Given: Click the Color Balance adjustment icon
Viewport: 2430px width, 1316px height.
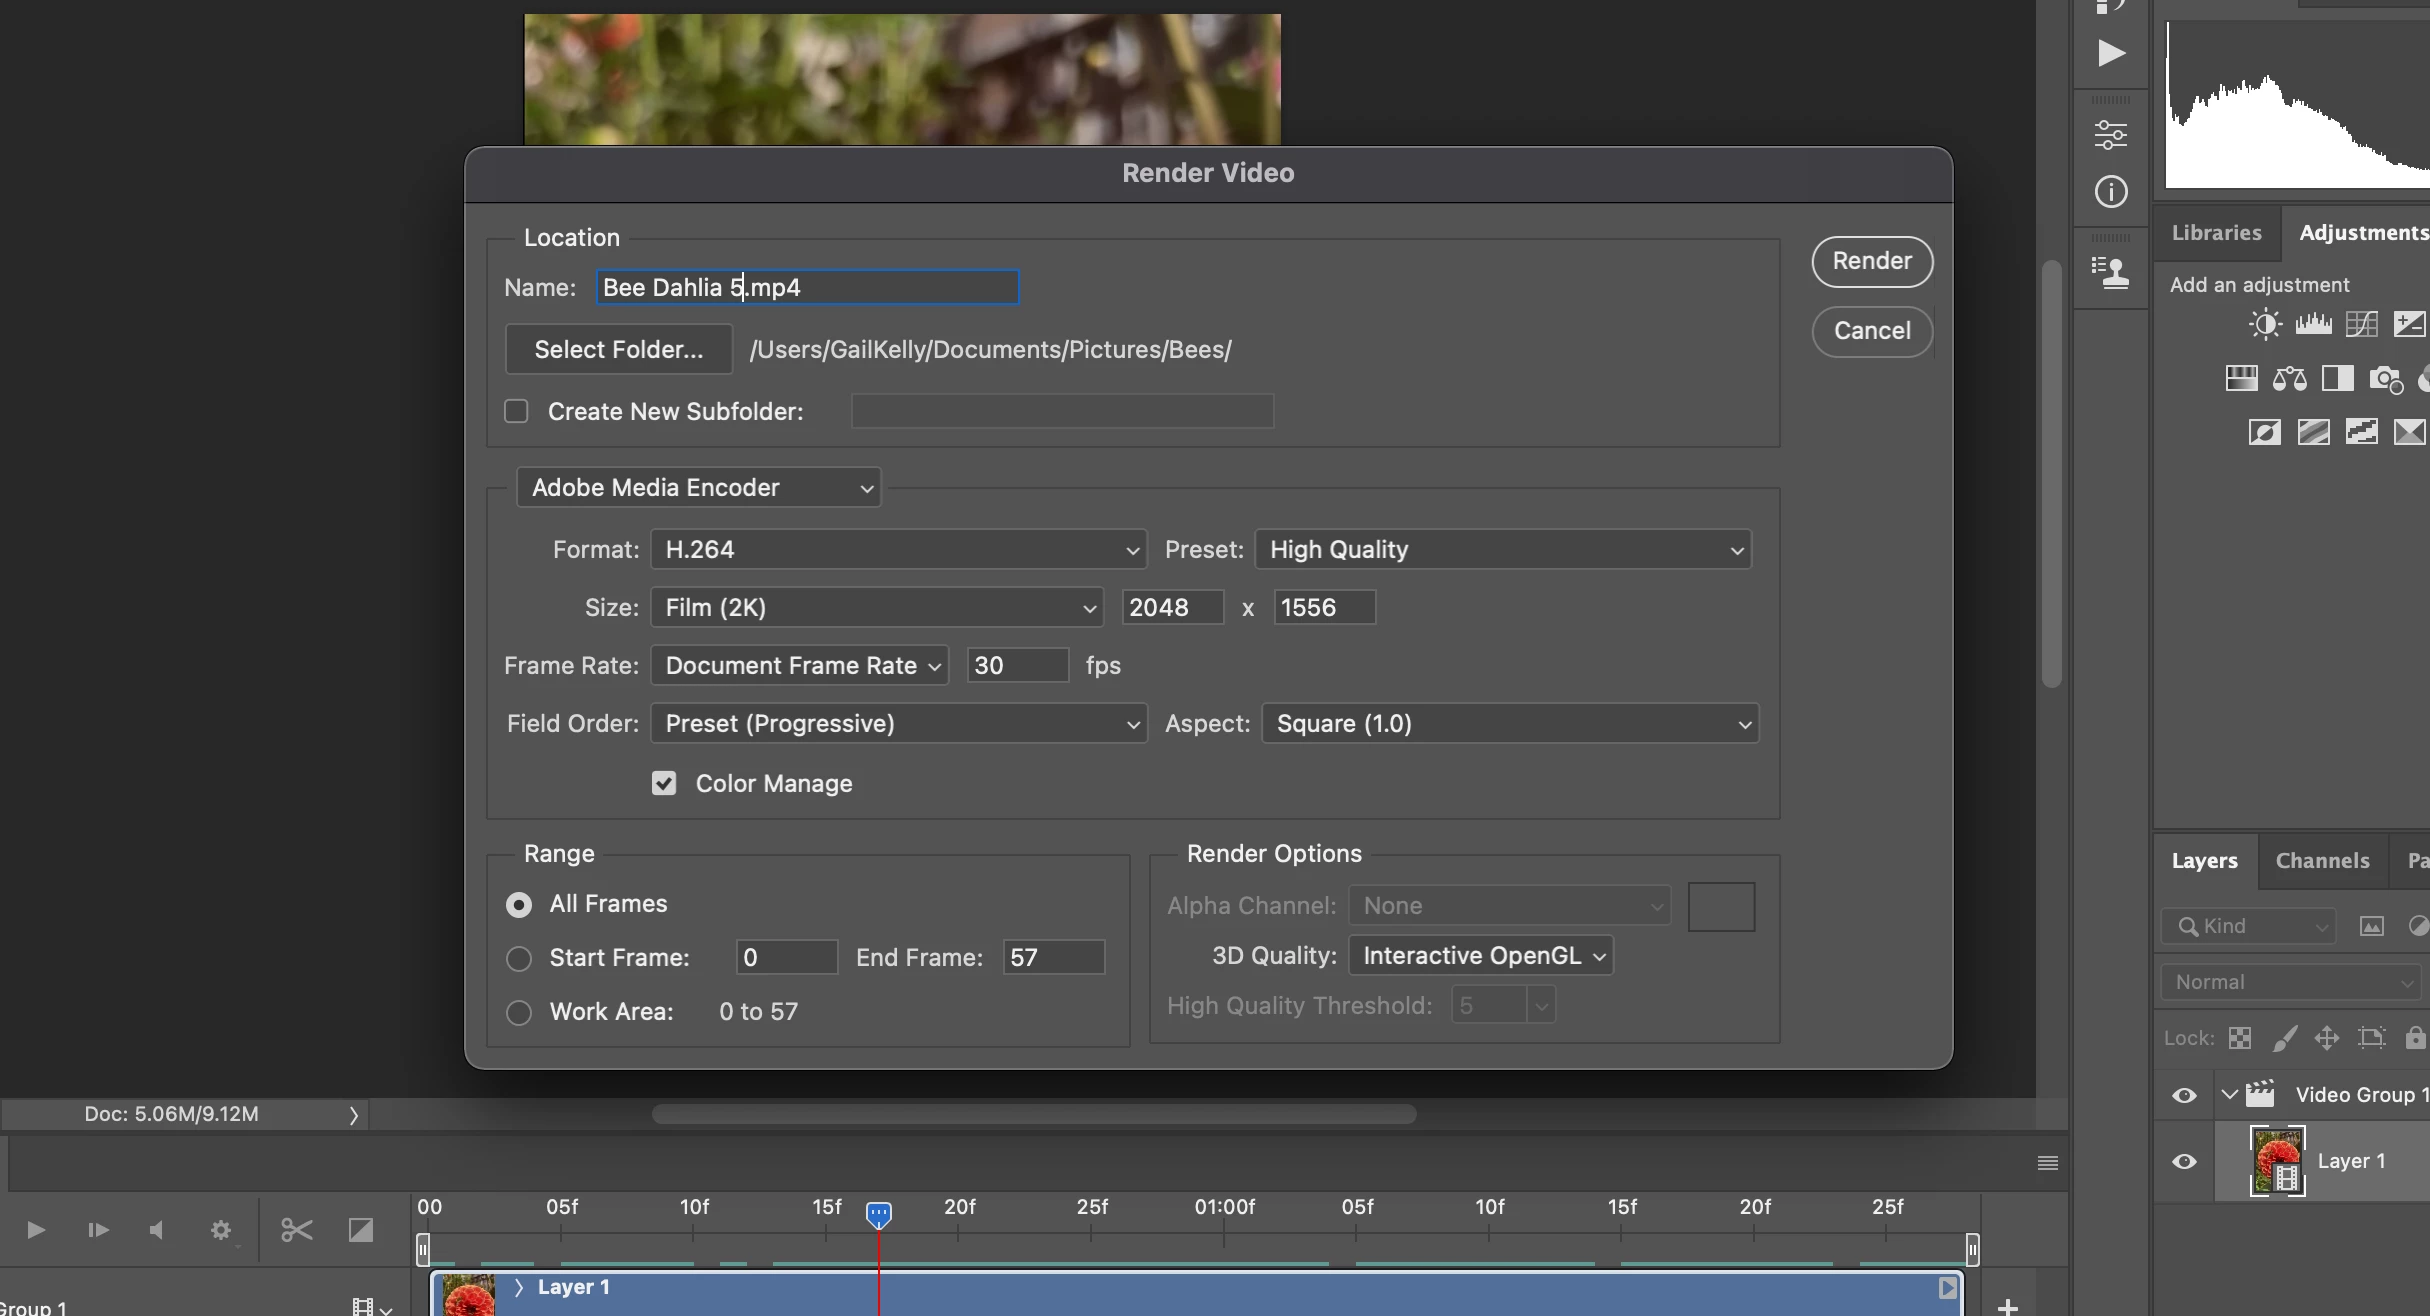Looking at the screenshot, I should 2289,378.
